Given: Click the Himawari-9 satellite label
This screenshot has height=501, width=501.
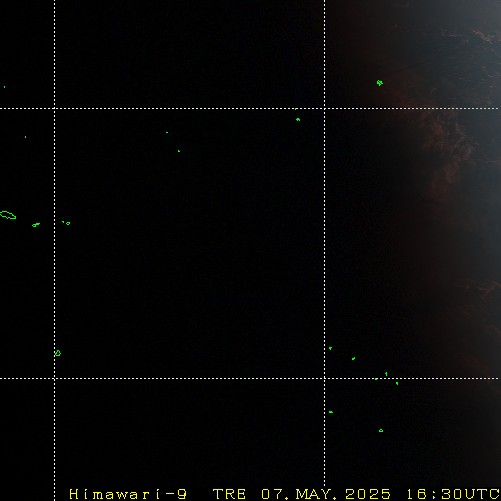Looking at the screenshot, I should coord(128,494).
